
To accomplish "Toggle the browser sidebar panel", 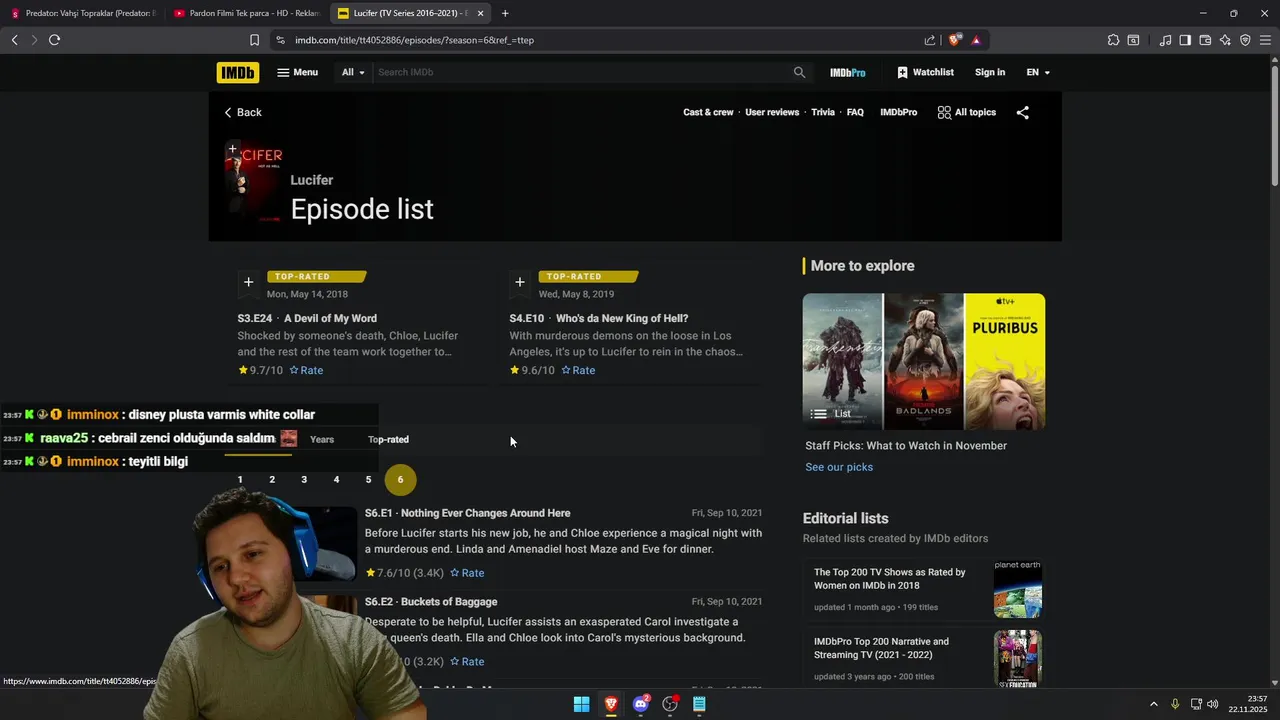I will [x=1185, y=40].
